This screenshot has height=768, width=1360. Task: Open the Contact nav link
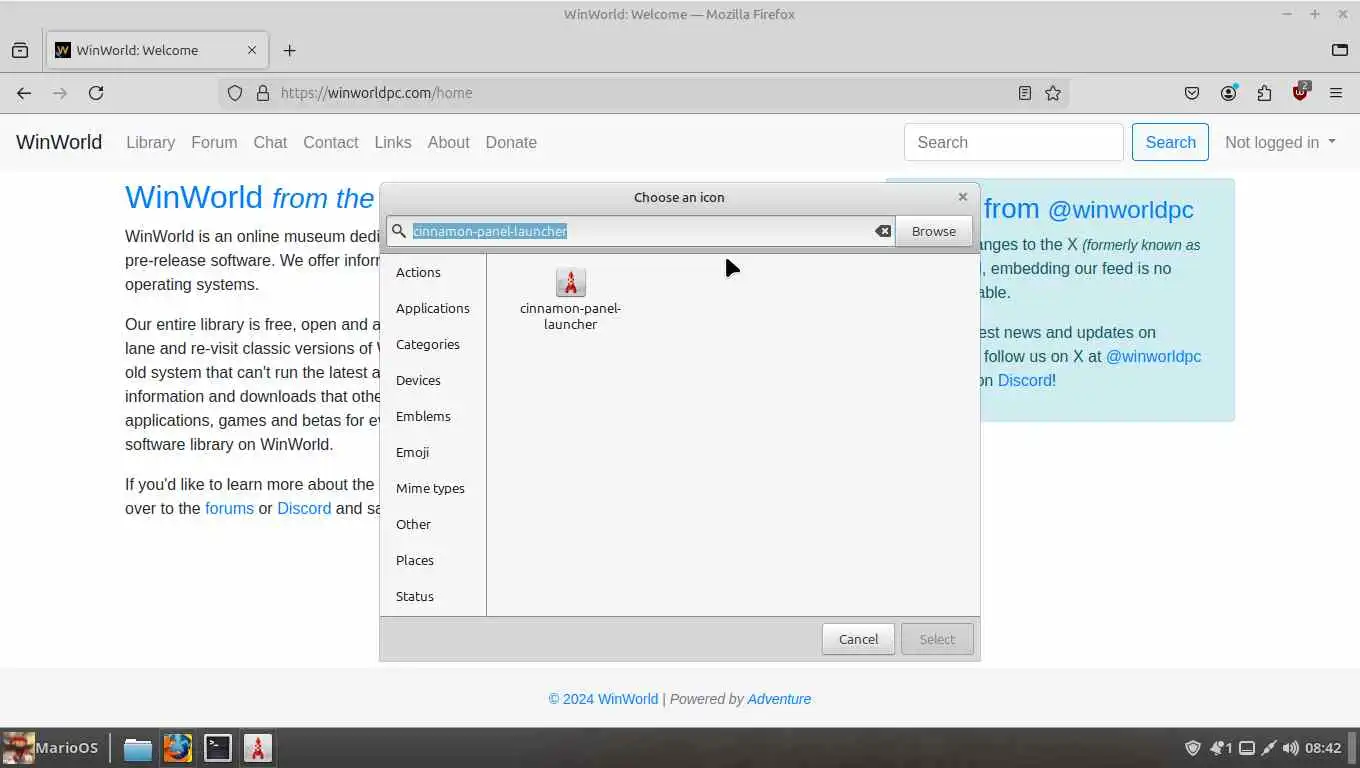click(x=330, y=142)
